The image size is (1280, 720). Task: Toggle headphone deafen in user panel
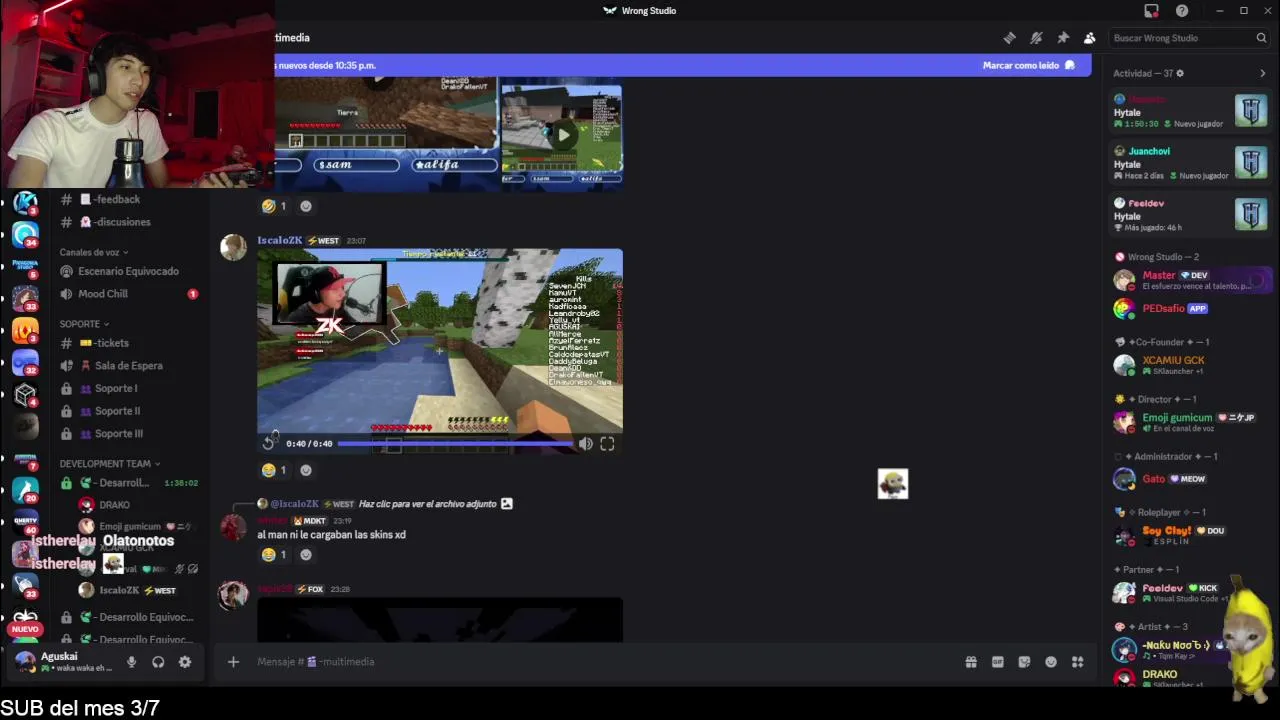(x=158, y=662)
